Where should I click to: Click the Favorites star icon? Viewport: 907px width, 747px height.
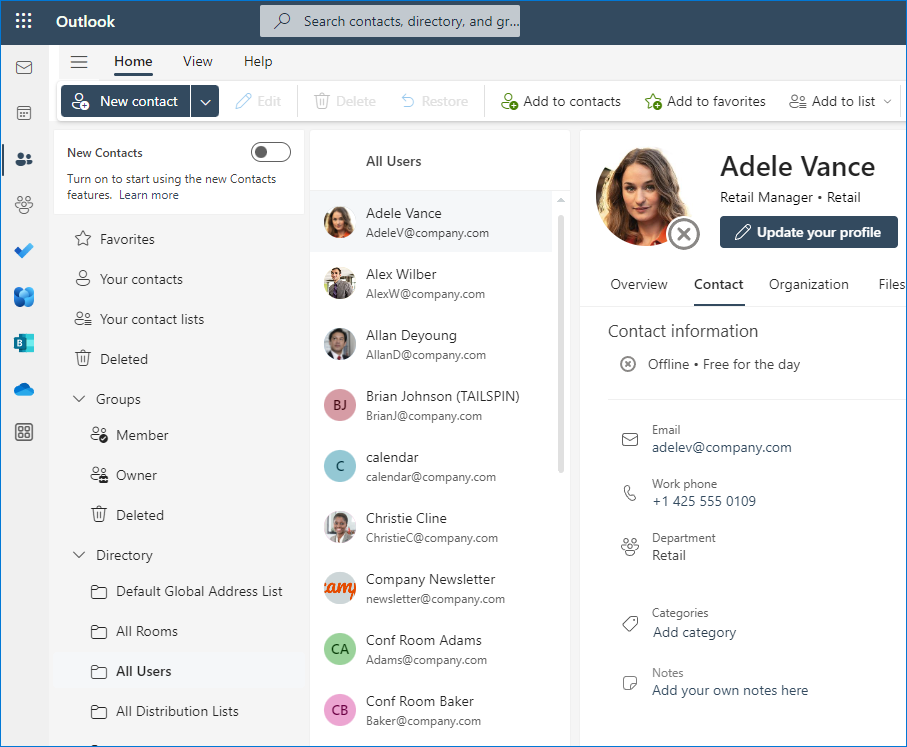click(83, 238)
